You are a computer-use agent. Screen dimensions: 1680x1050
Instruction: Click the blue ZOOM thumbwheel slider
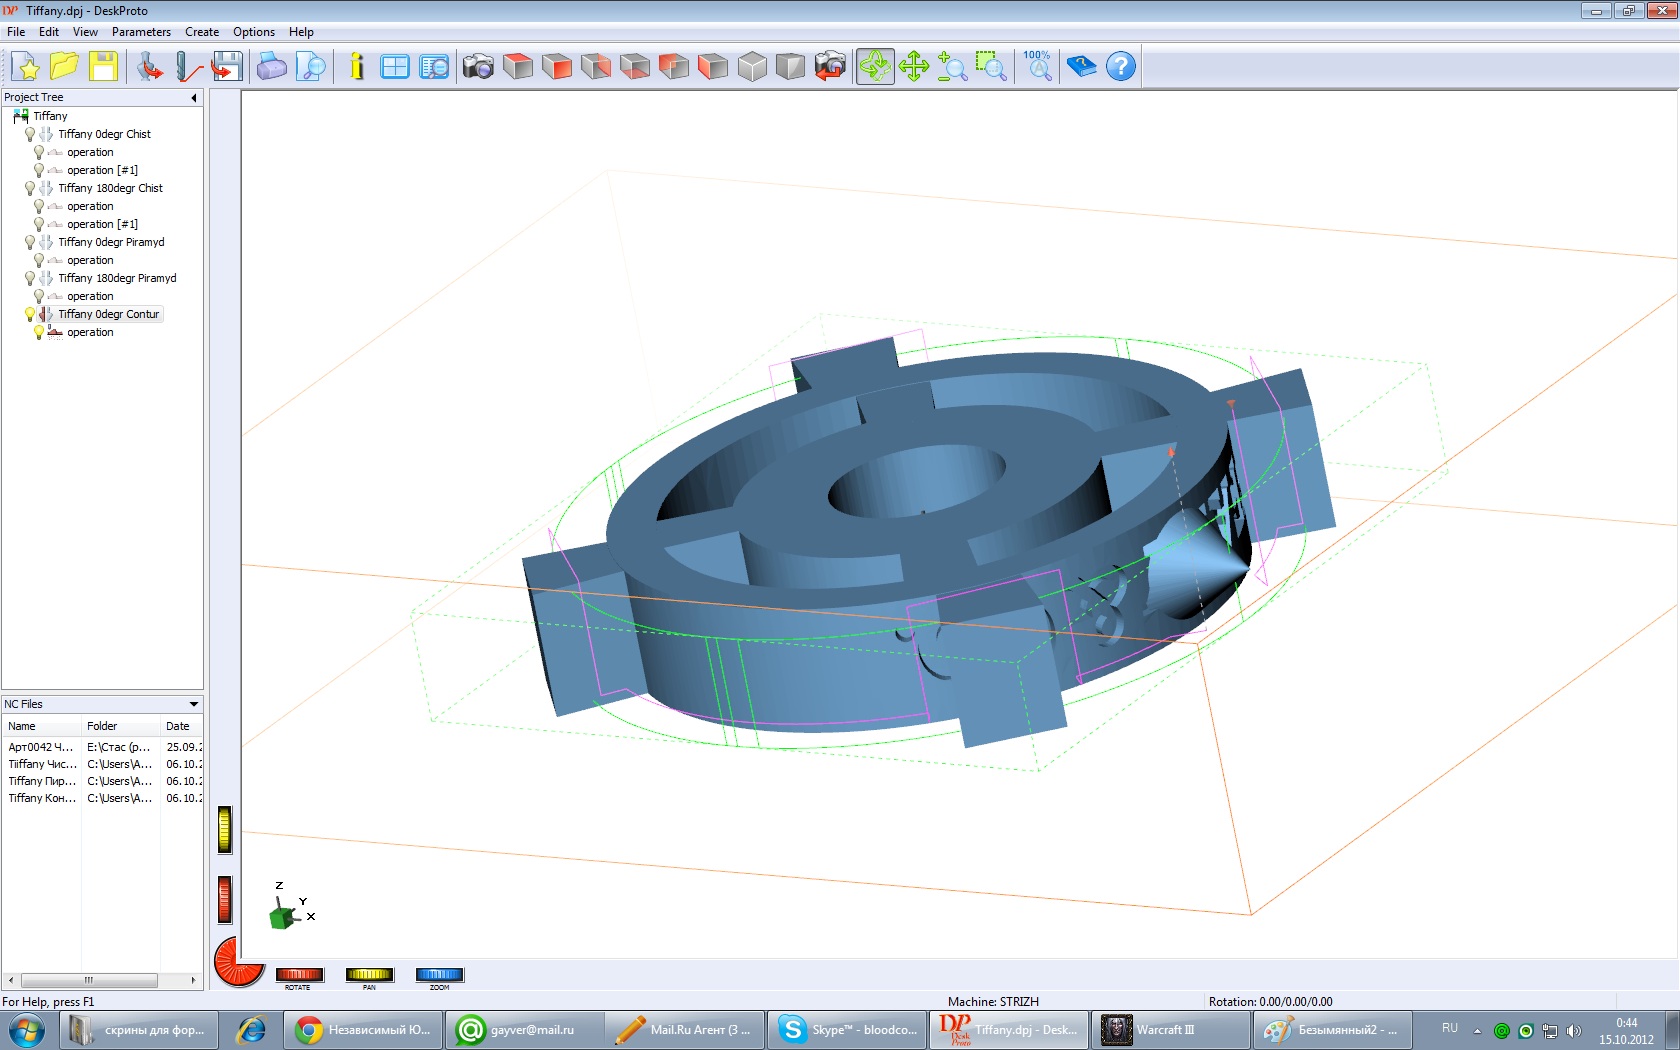click(x=439, y=974)
